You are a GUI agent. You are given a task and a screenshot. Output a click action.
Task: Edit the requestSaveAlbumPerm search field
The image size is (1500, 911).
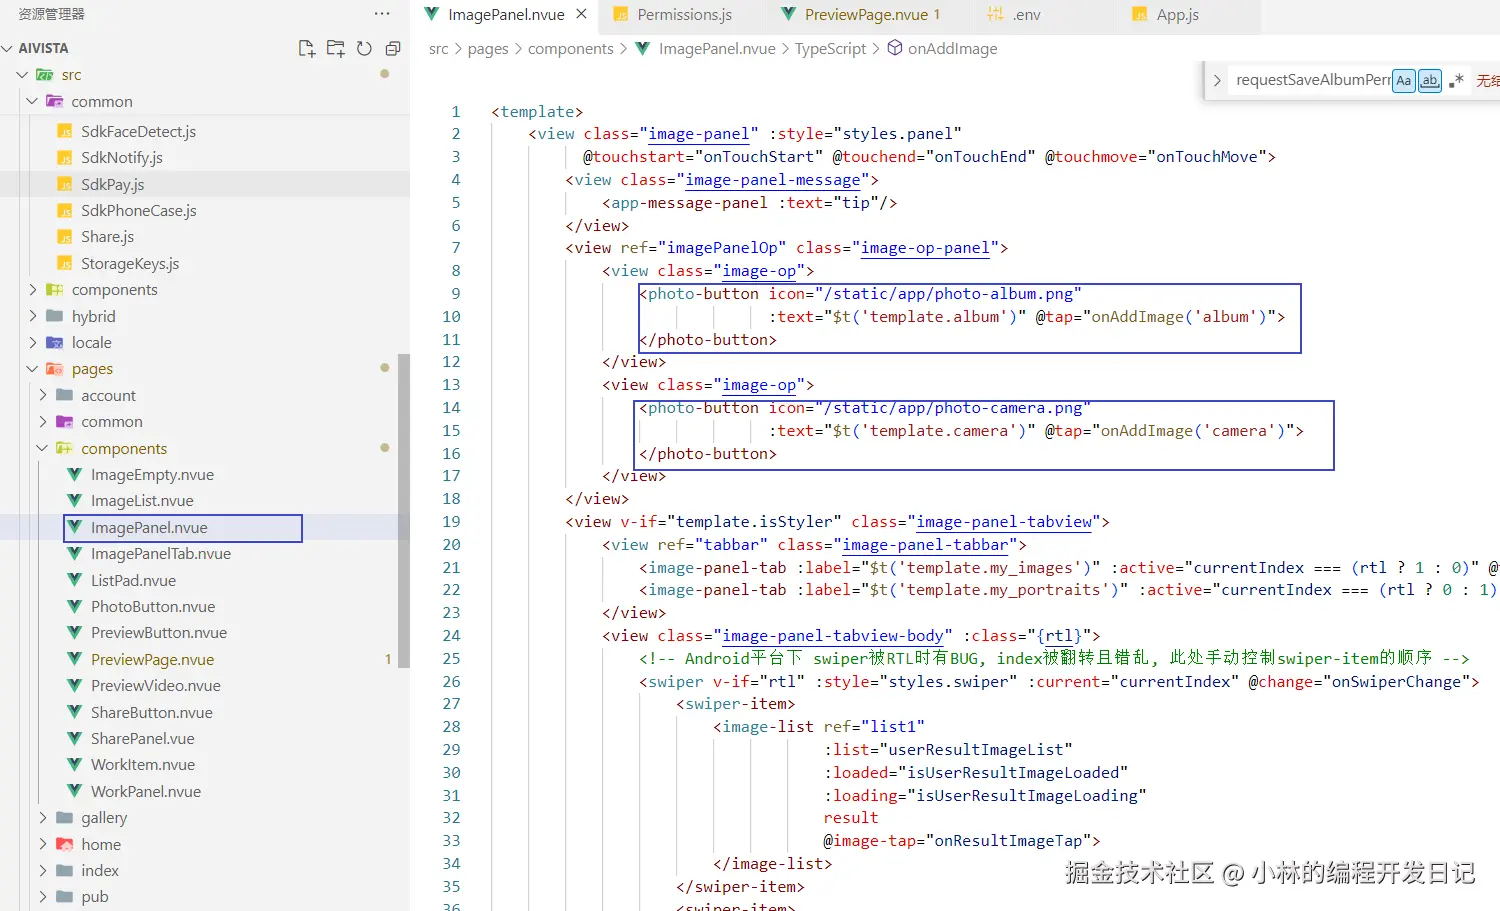coord(1311,80)
